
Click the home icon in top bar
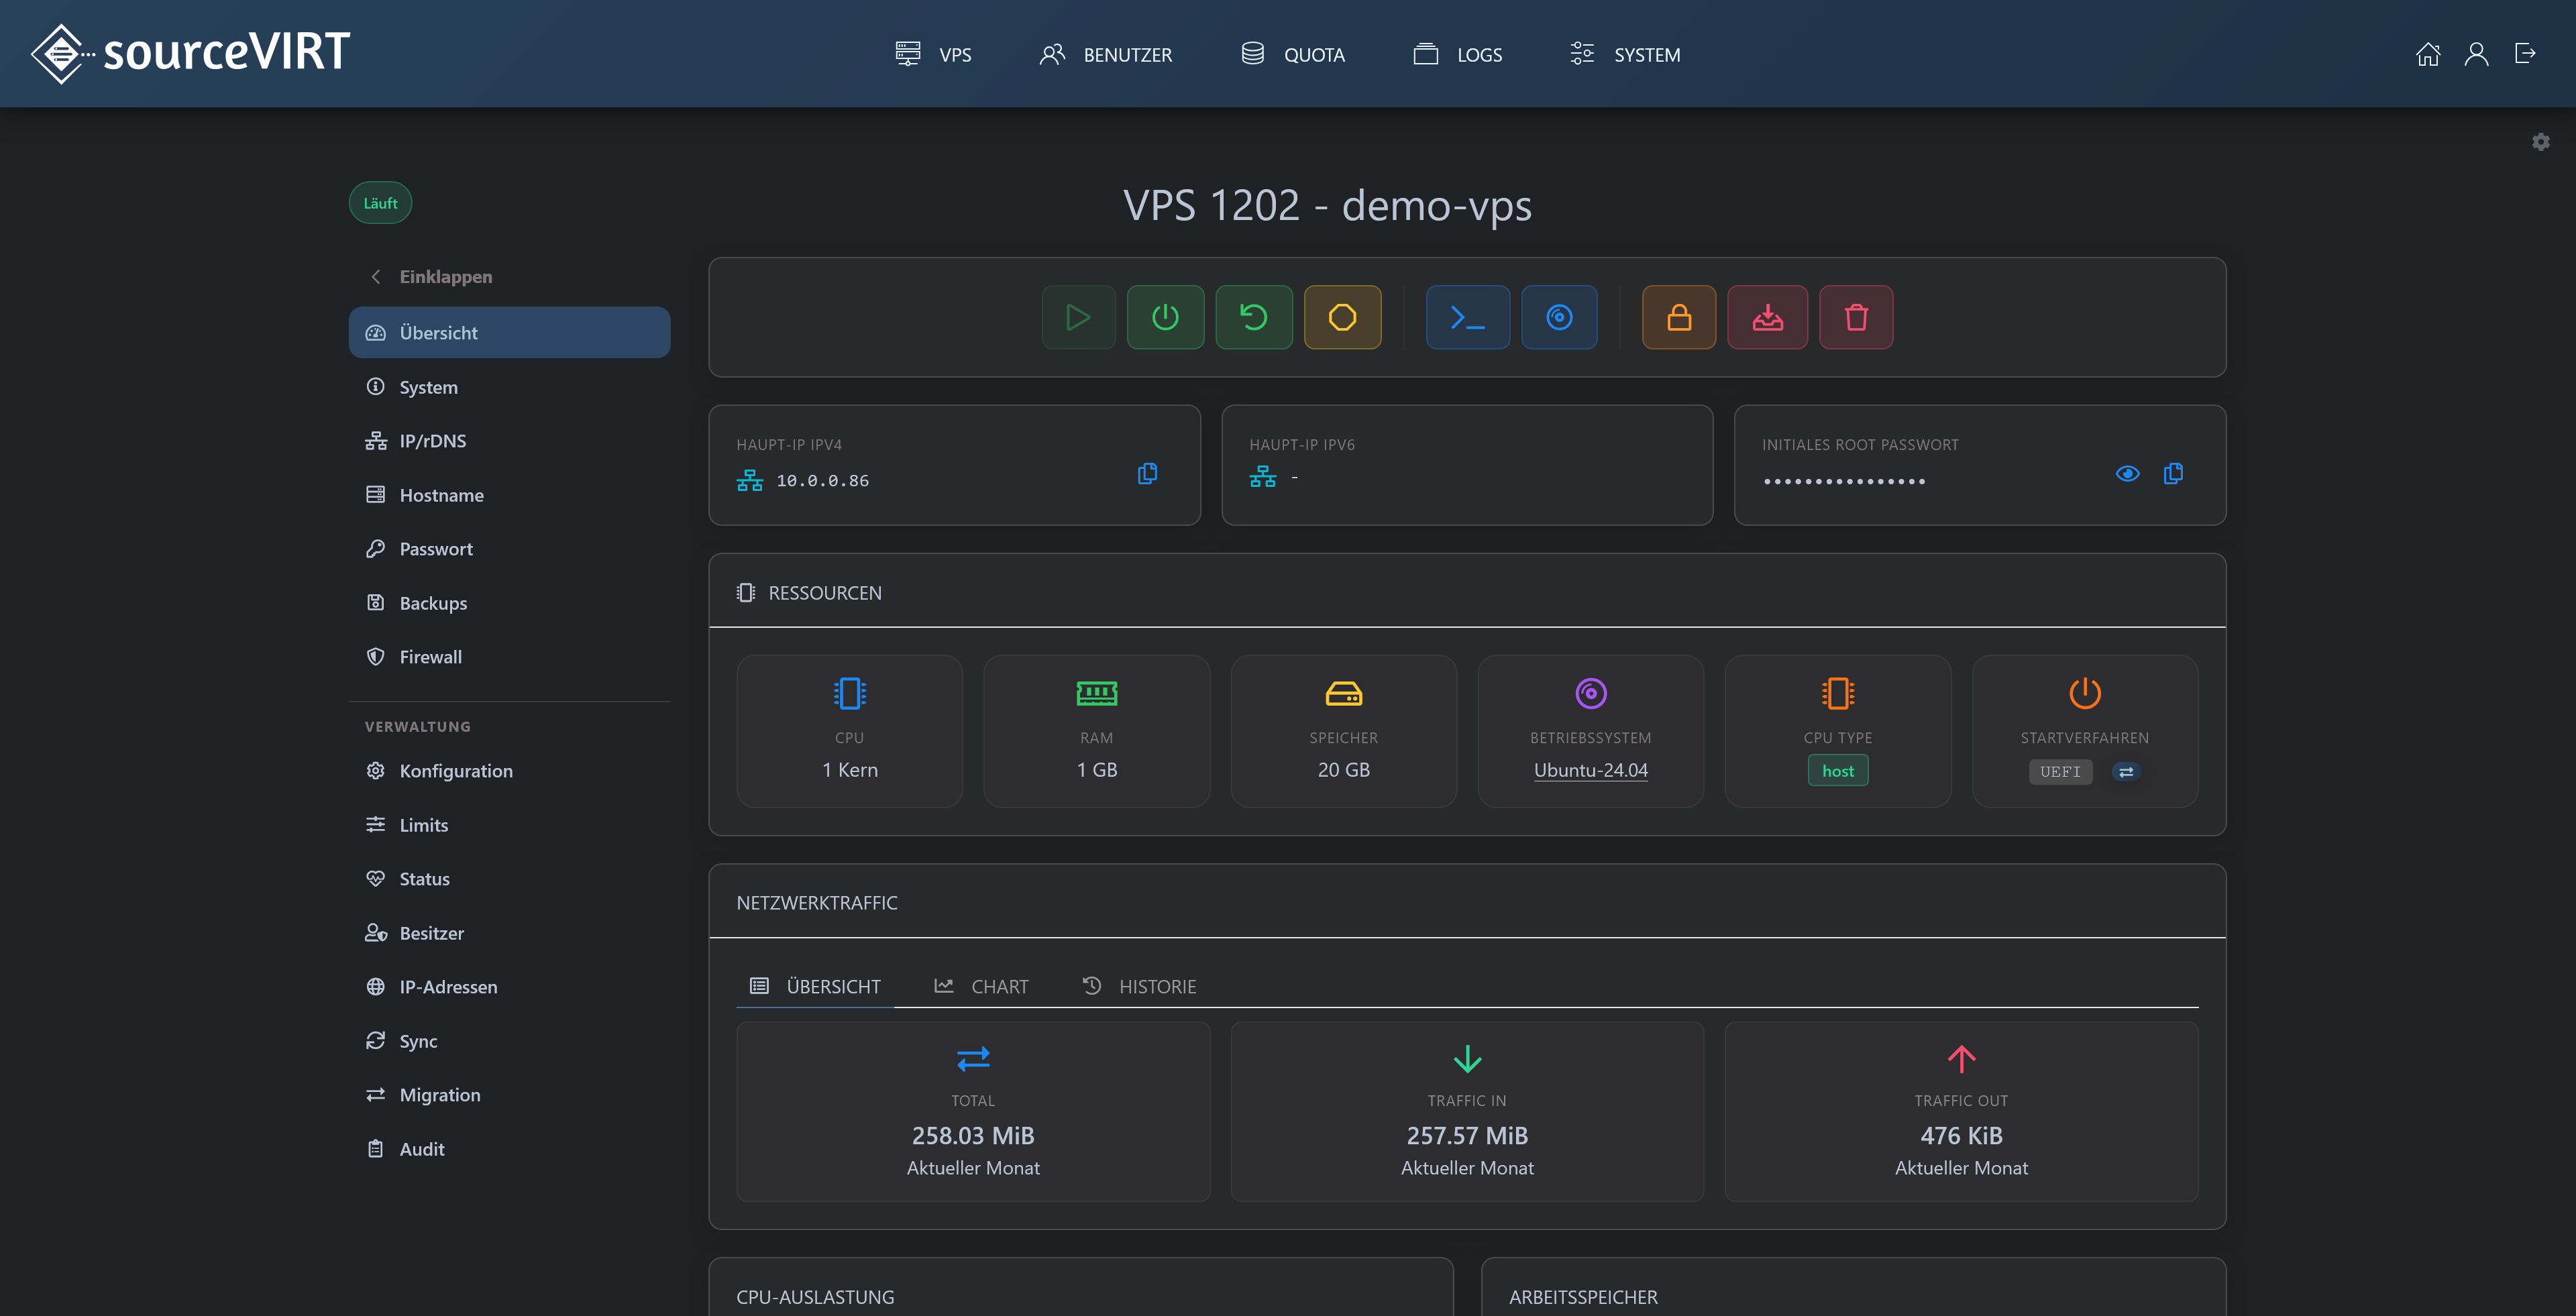coord(2427,54)
